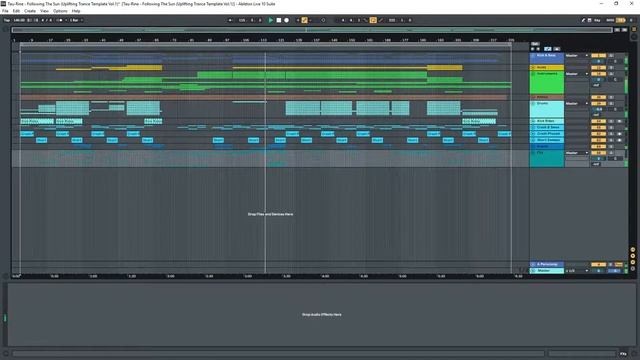Toggle Instruments track activator
The image size is (640, 360).
tap(598, 74)
